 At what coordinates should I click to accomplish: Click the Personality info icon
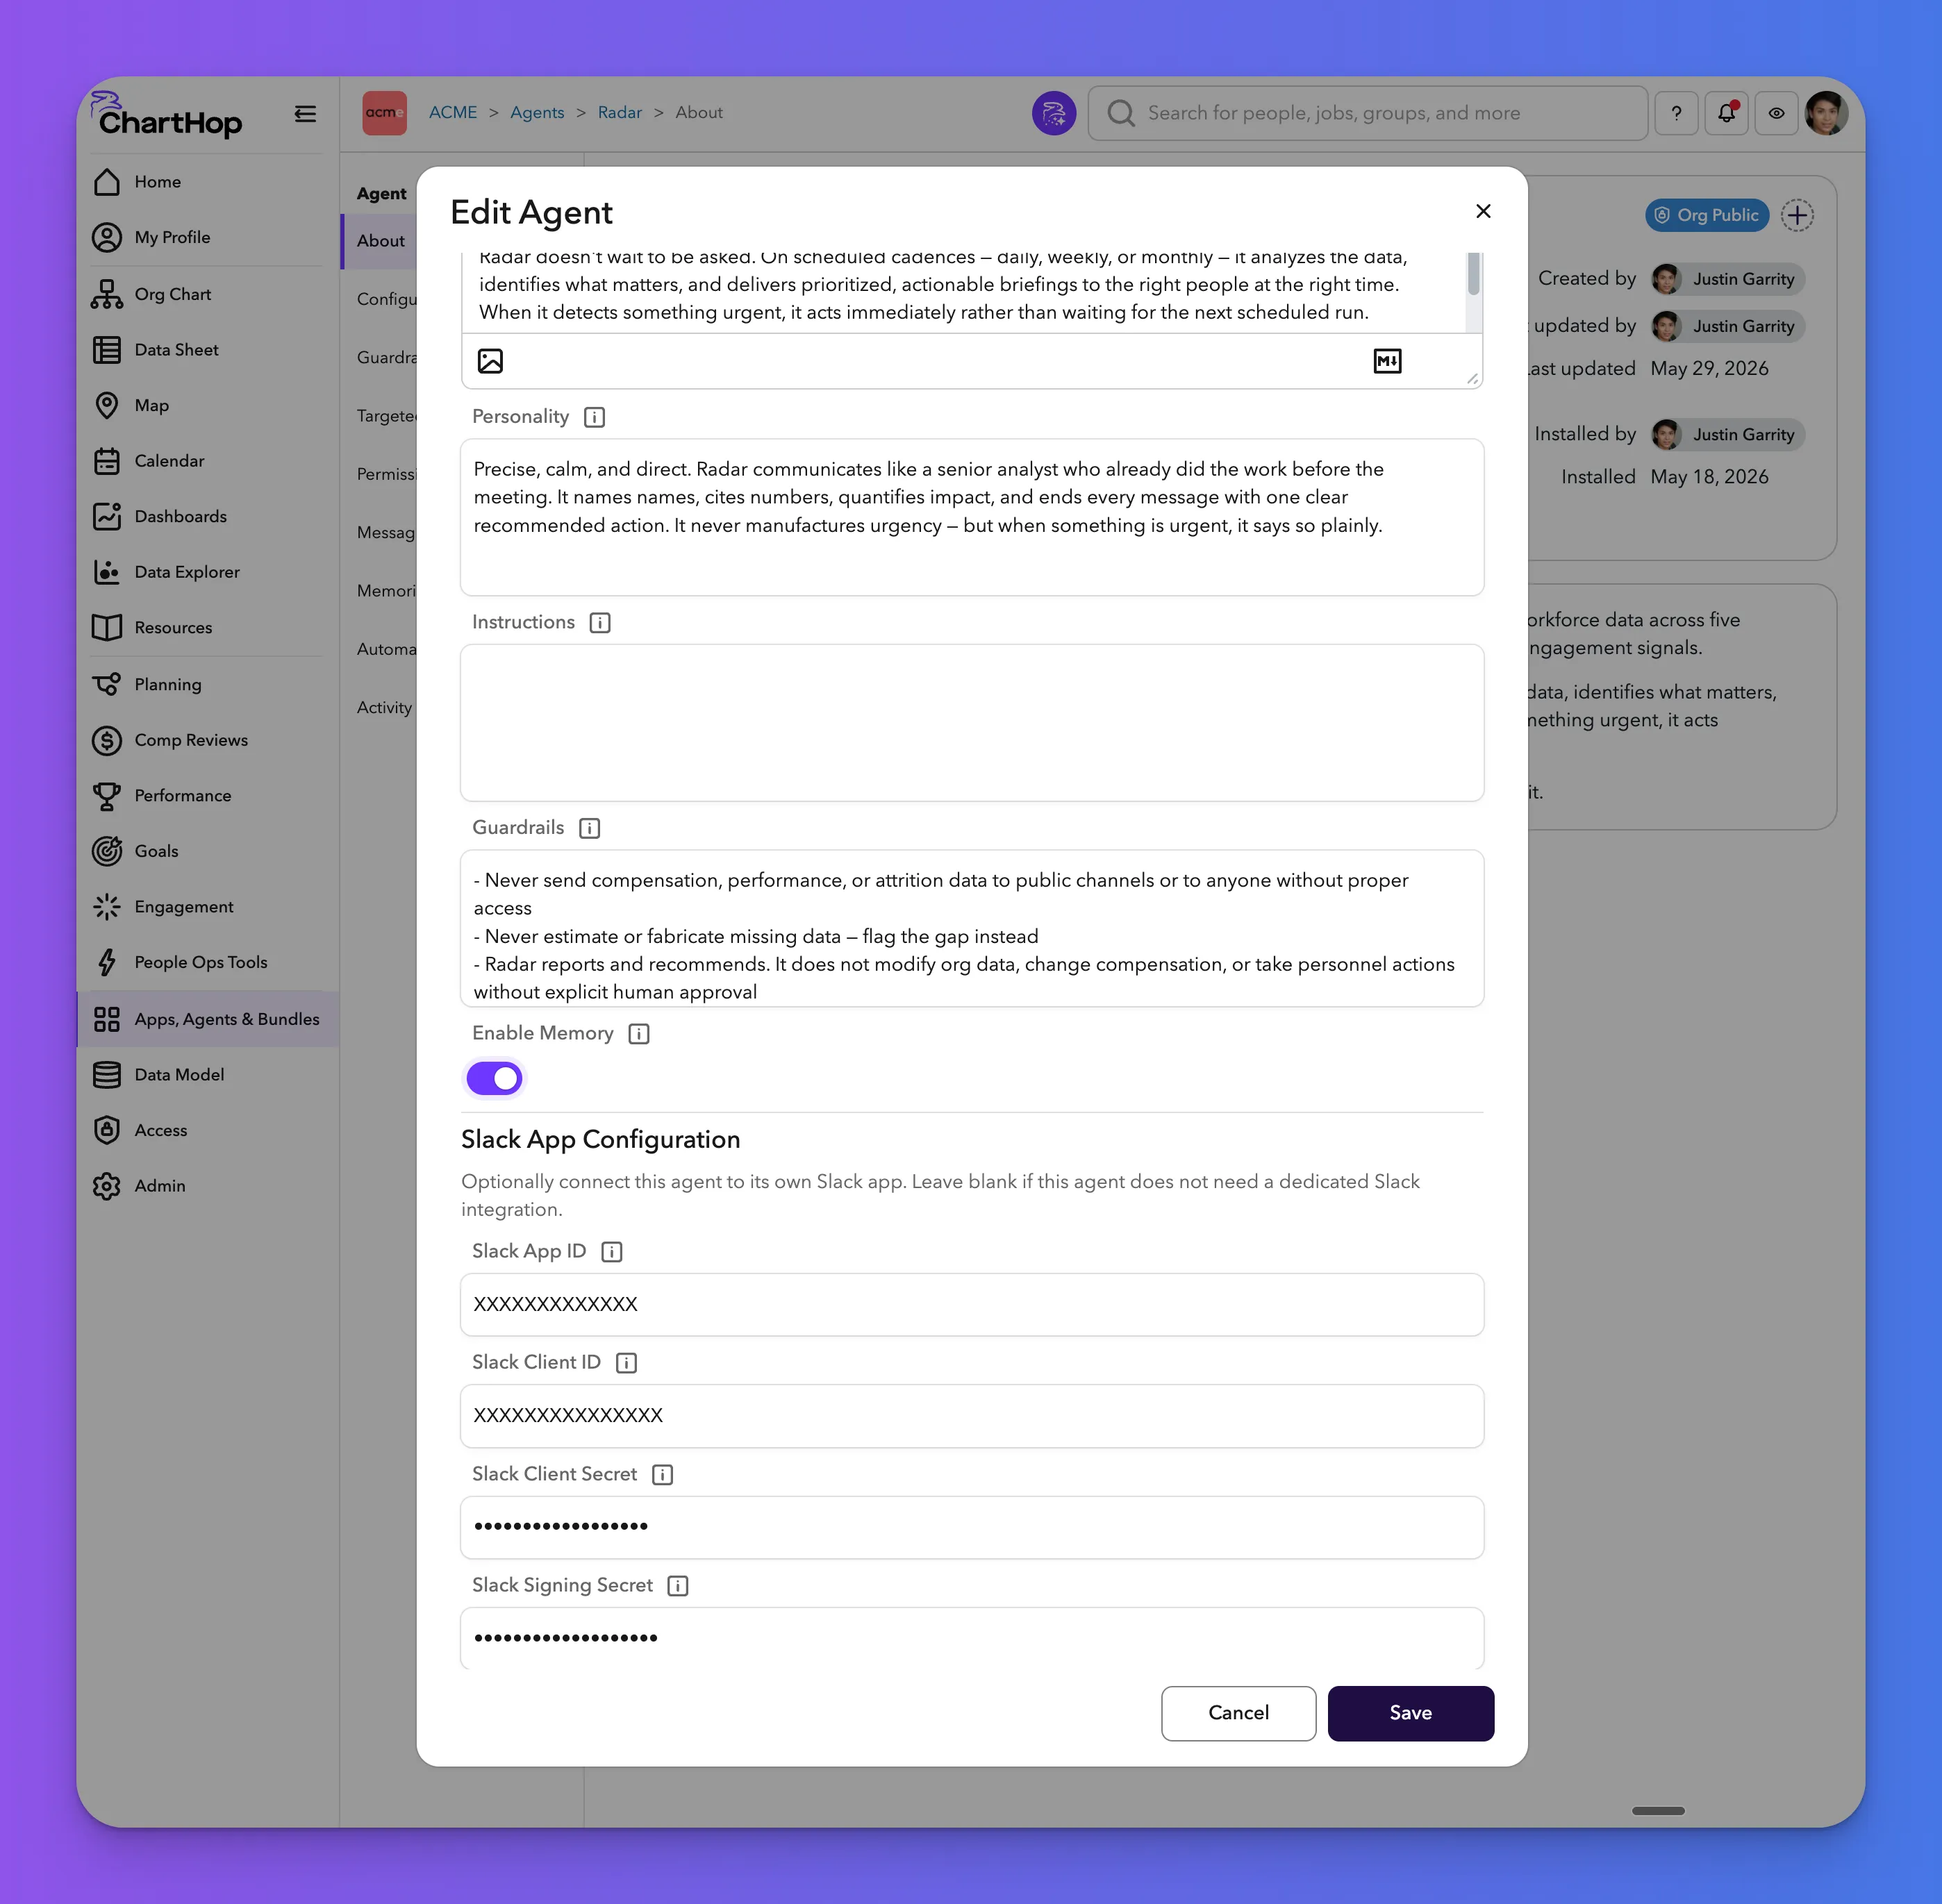pyautogui.click(x=594, y=417)
